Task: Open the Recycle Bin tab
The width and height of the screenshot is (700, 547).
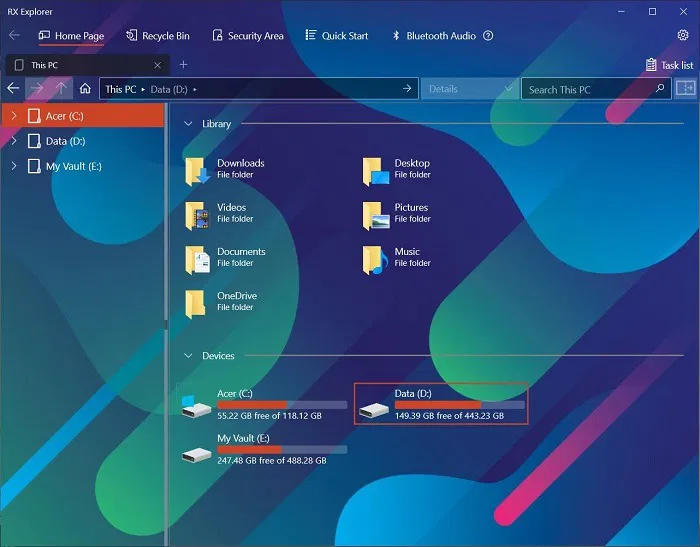Action: pos(158,36)
